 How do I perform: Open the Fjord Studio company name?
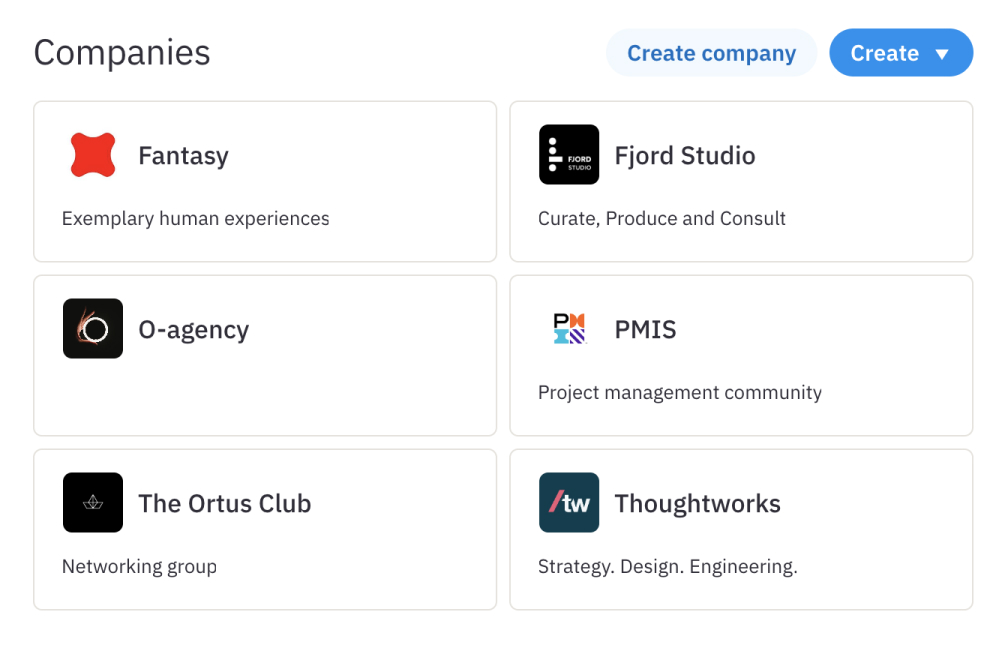[x=685, y=155]
